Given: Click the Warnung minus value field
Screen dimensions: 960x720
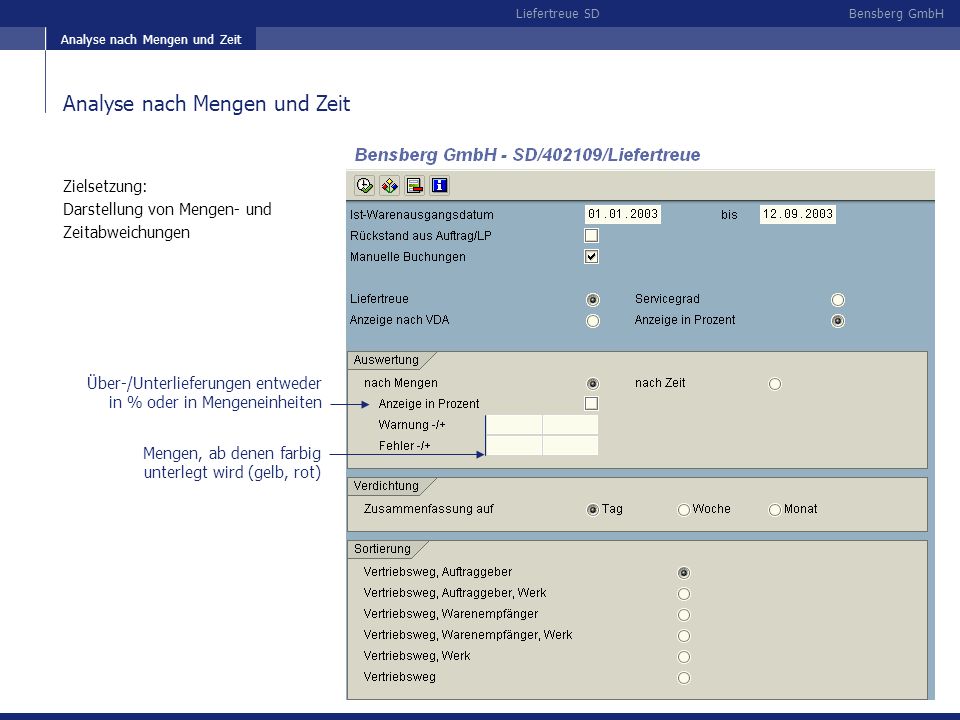Looking at the screenshot, I should pyautogui.click(x=514, y=425).
